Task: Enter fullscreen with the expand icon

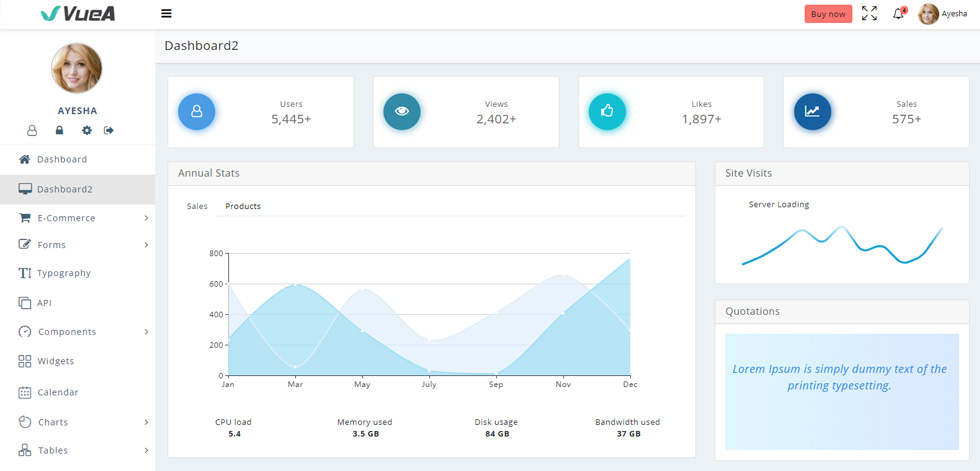Action: (869, 13)
